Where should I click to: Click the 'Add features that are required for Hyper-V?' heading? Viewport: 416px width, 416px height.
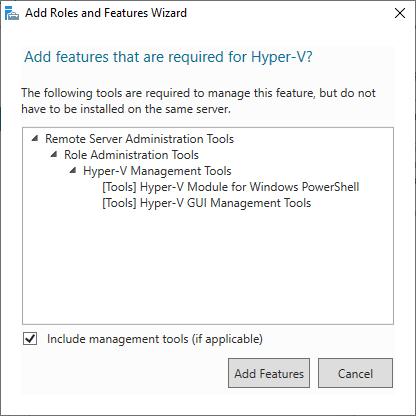point(168,57)
